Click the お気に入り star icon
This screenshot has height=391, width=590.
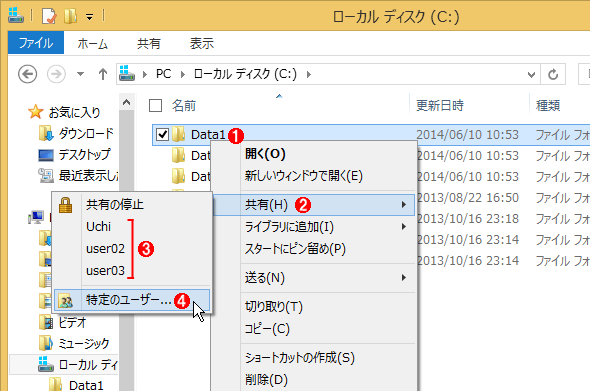pyautogui.click(x=35, y=112)
